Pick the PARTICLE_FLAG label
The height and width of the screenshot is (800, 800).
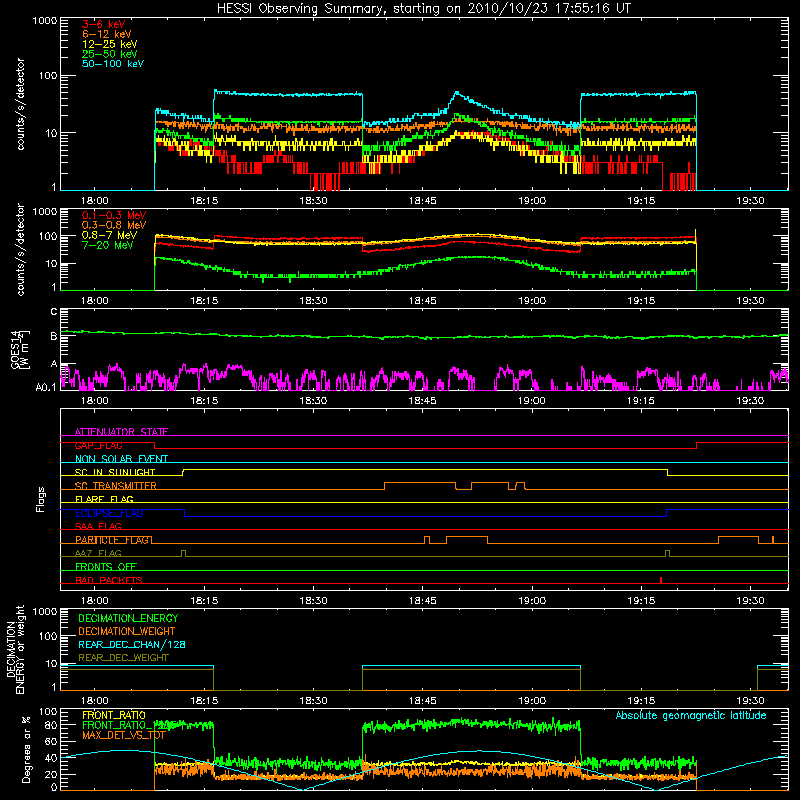(112, 540)
